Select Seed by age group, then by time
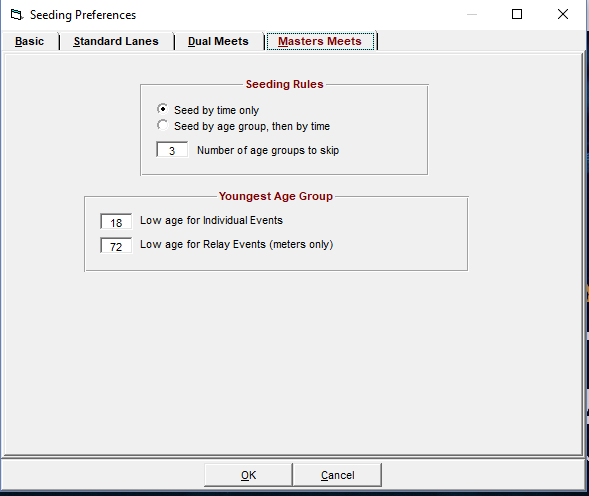Viewport: 589px width, 496px height. point(163,125)
